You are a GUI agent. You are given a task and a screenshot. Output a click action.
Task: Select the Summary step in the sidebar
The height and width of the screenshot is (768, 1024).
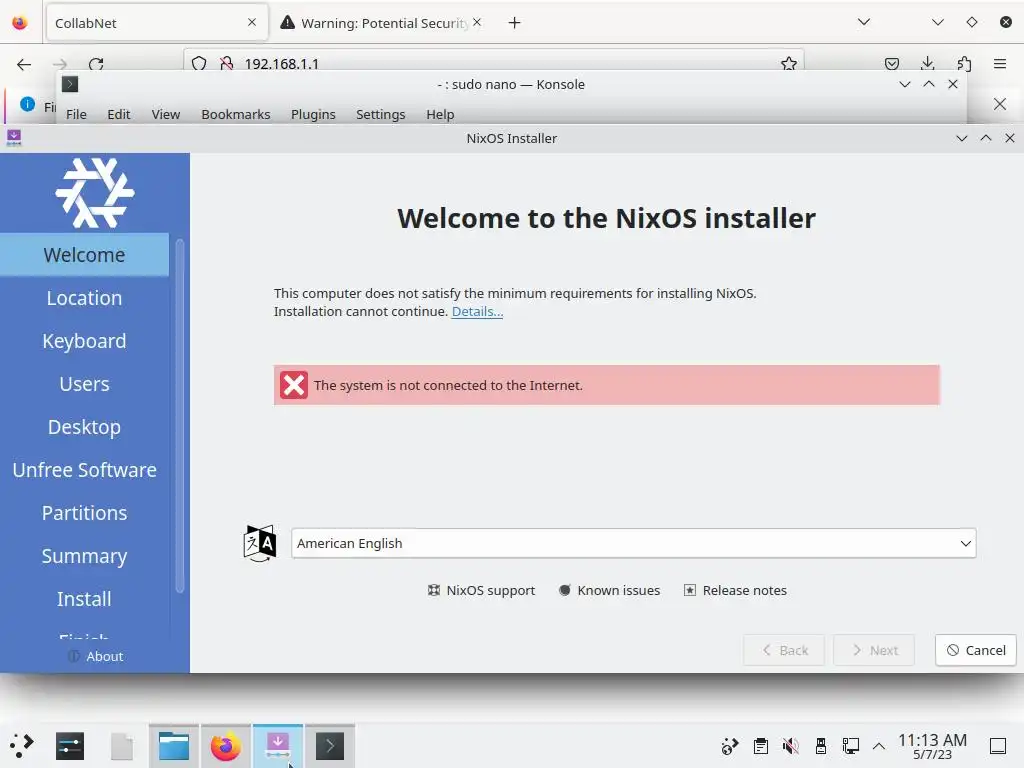[84, 556]
